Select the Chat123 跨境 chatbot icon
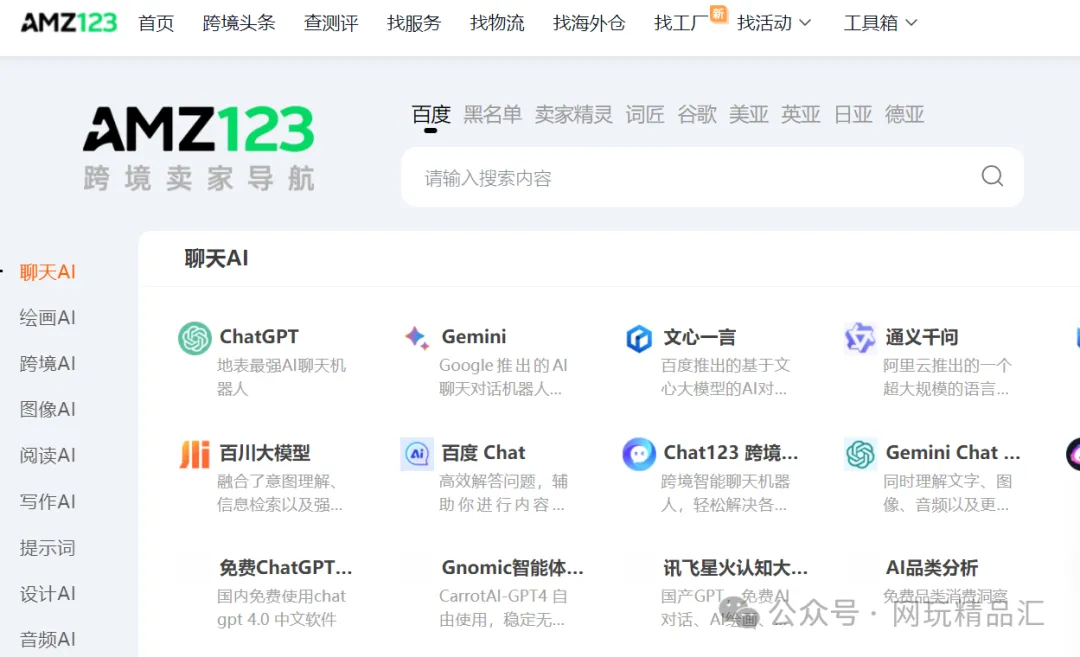1080x657 pixels. click(640, 453)
